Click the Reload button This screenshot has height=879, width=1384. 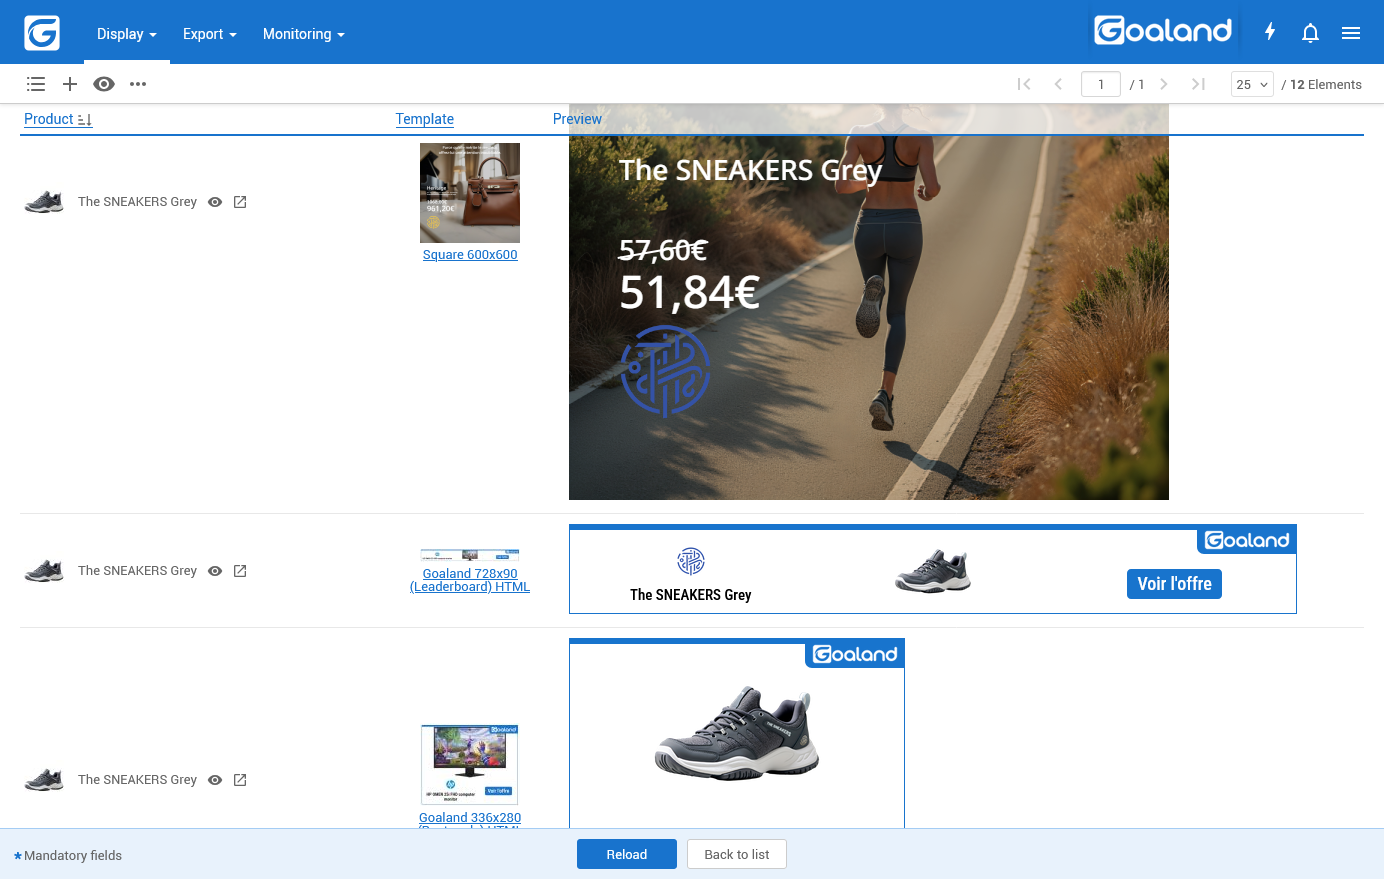pyautogui.click(x=627, y=854)
